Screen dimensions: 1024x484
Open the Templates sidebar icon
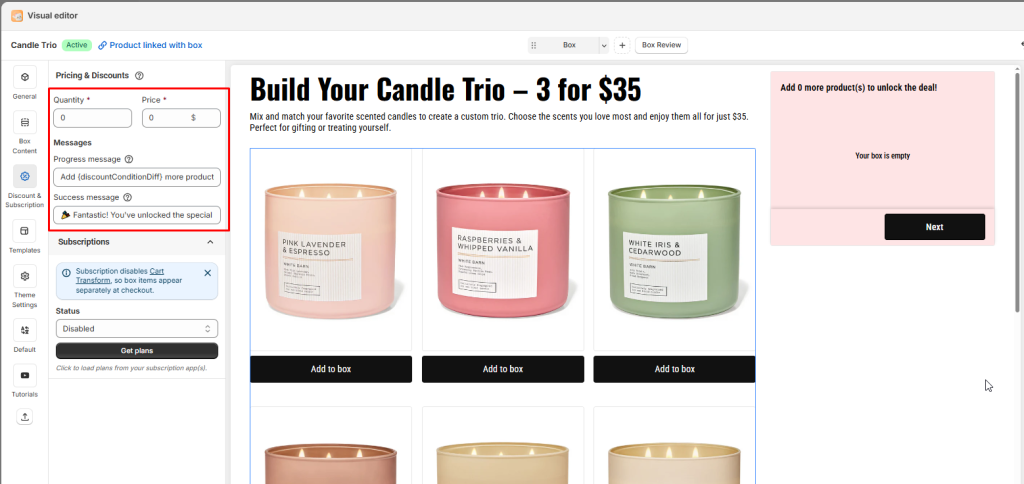[x=25, y=231]
